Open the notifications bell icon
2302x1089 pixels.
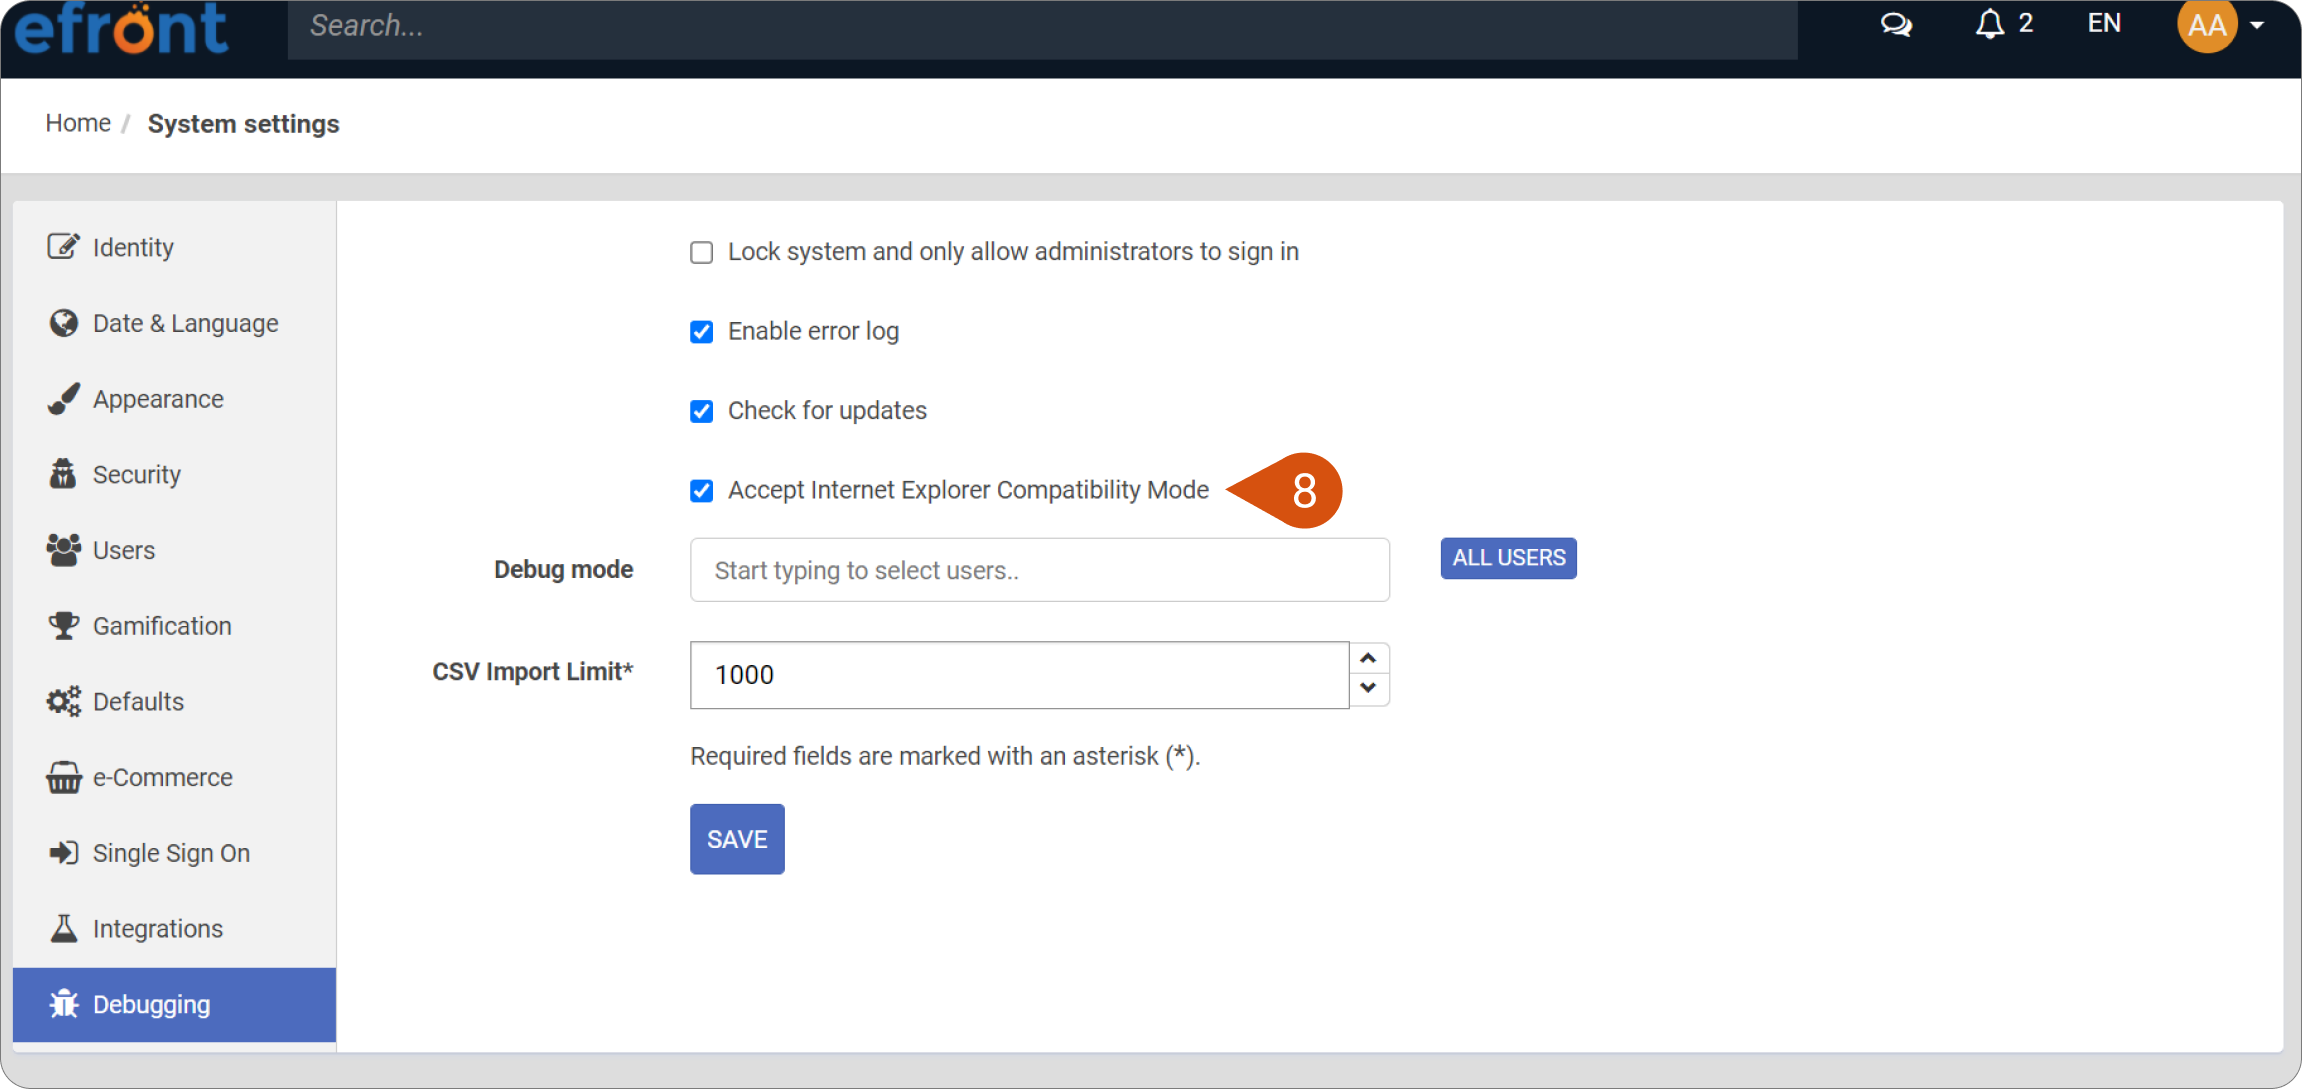[x=1989, y=24]
